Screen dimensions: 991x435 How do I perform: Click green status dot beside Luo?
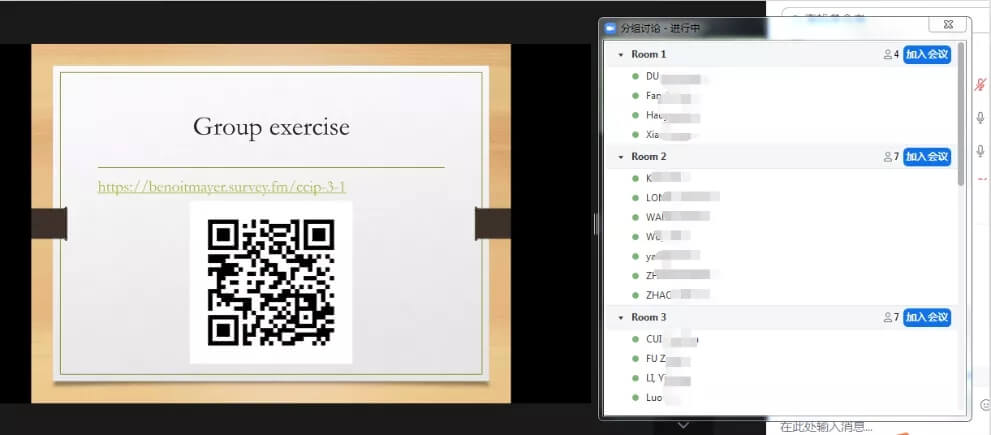point(635,398)
